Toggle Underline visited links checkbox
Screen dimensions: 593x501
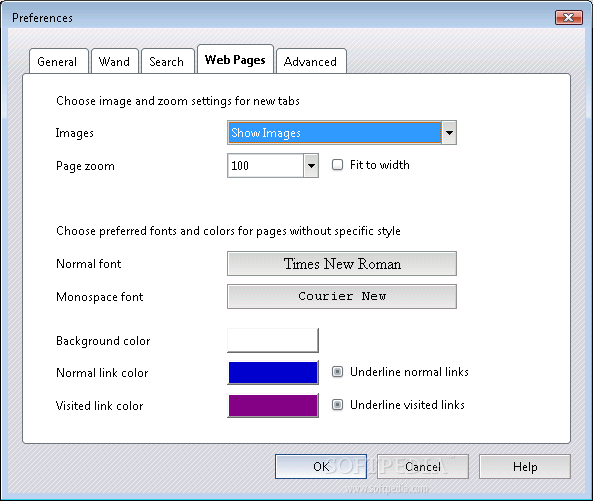[x=337, y=405]
